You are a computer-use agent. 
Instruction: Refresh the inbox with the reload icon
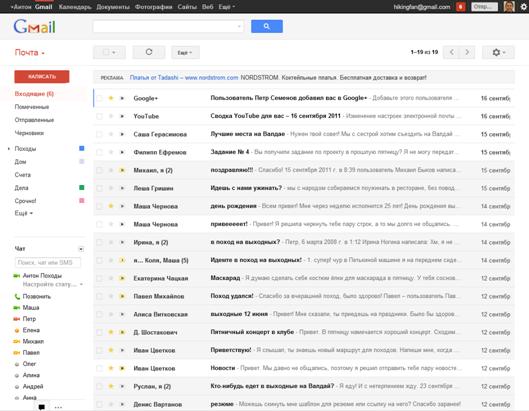click(x=149, y=52)
